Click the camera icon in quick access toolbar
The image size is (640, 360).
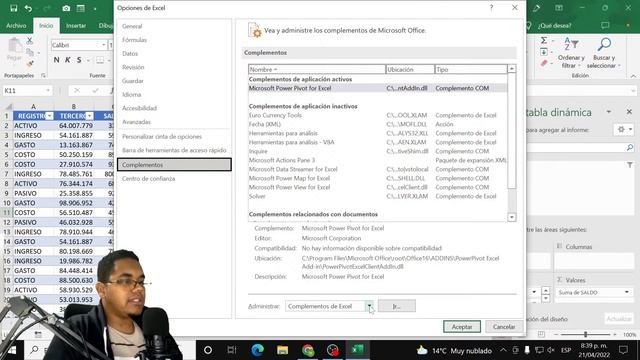point(66,8)
